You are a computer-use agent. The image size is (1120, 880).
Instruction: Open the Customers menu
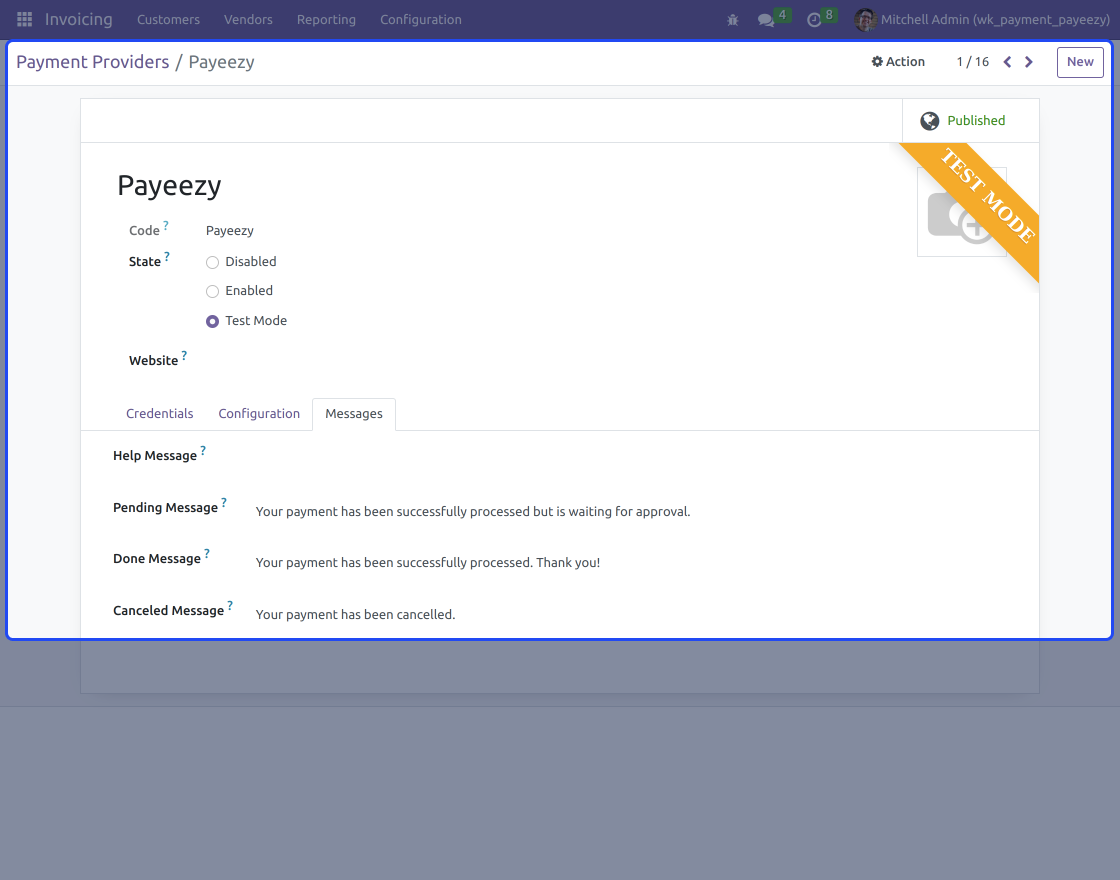(x=169, y=19)
